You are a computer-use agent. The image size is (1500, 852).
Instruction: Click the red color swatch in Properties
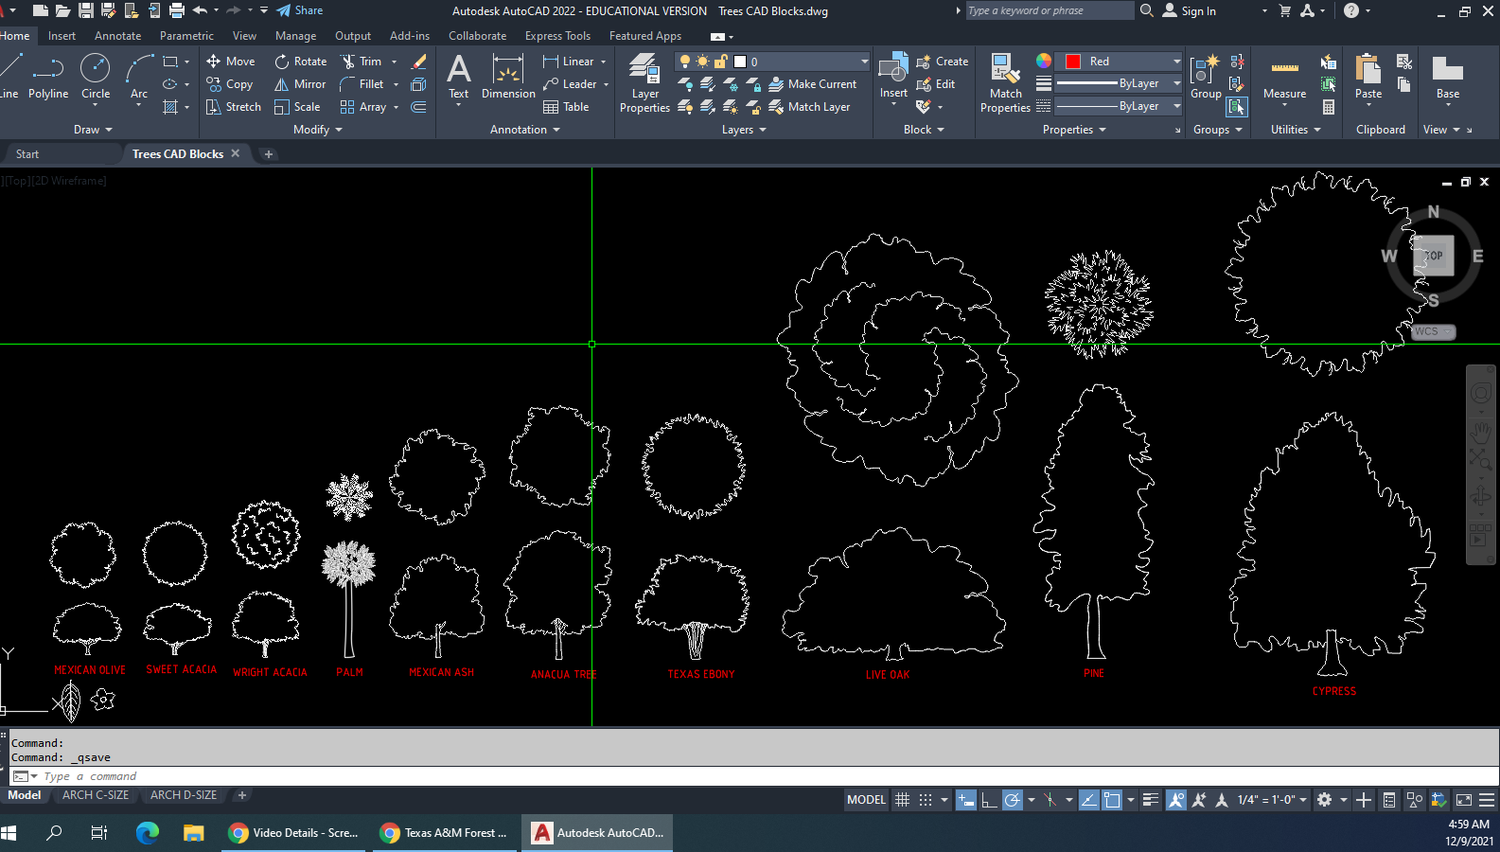click(x=1073, y=60)
